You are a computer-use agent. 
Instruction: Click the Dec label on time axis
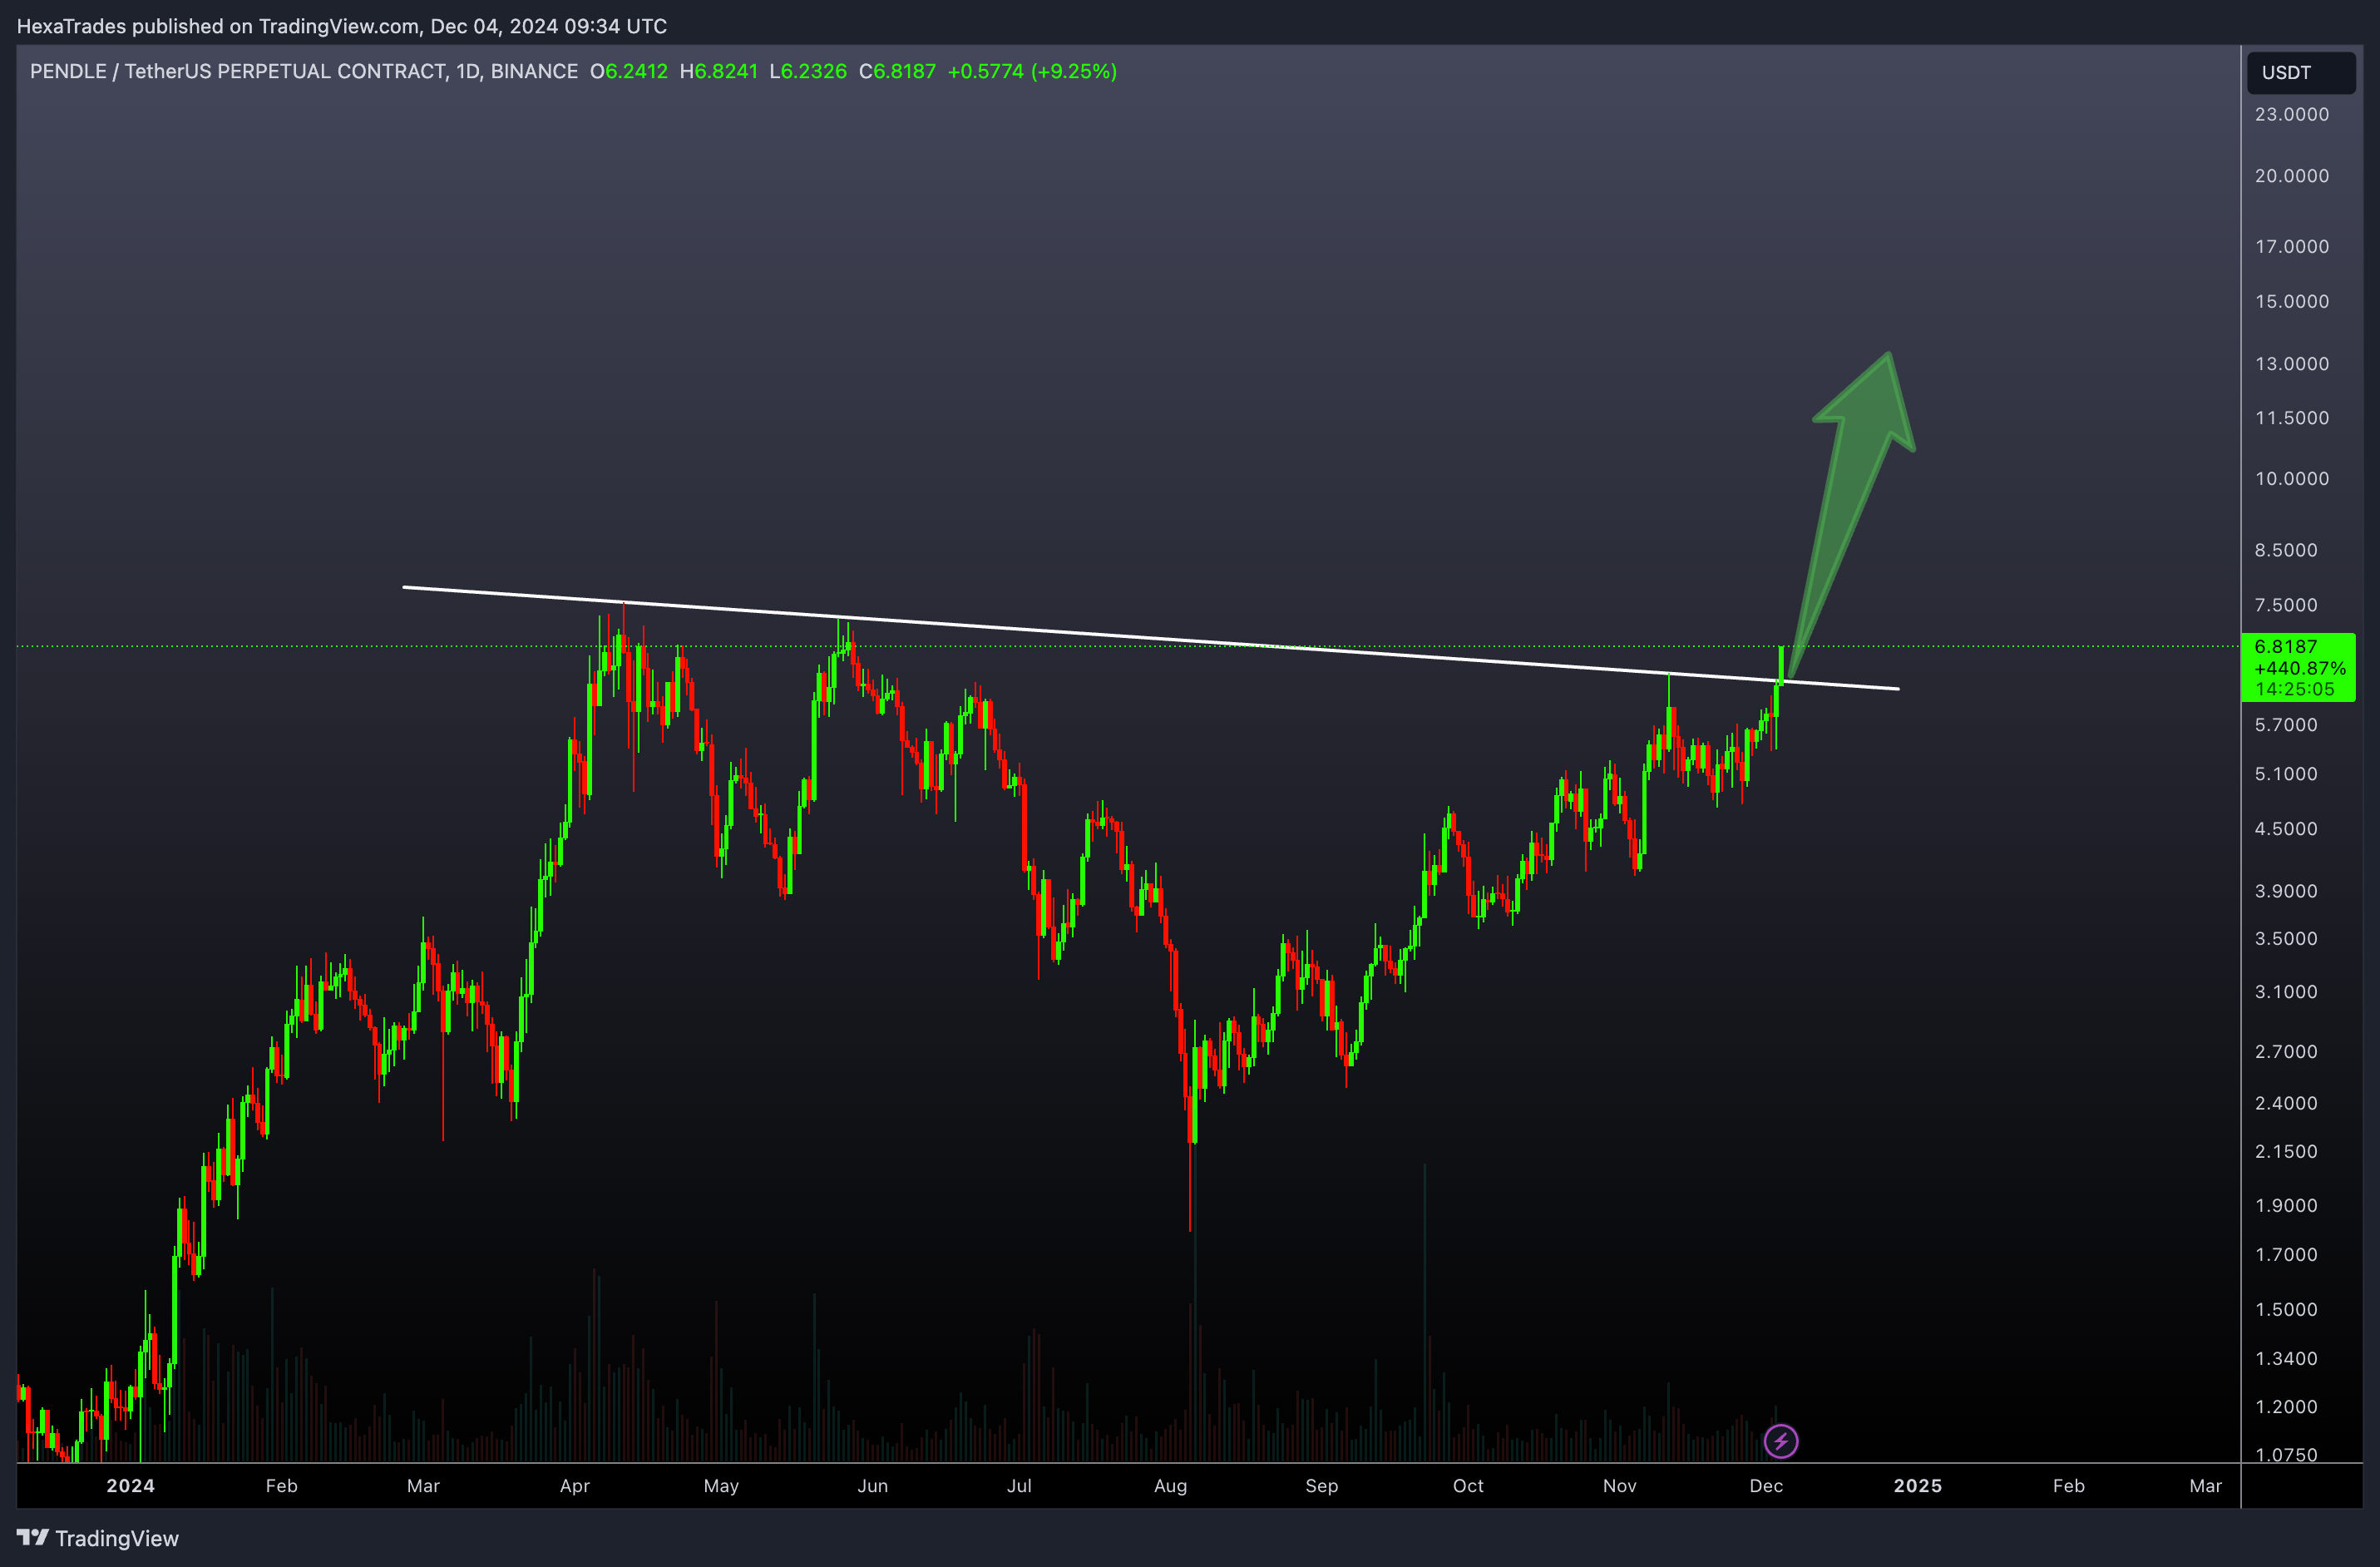tap(1766, 1486)
